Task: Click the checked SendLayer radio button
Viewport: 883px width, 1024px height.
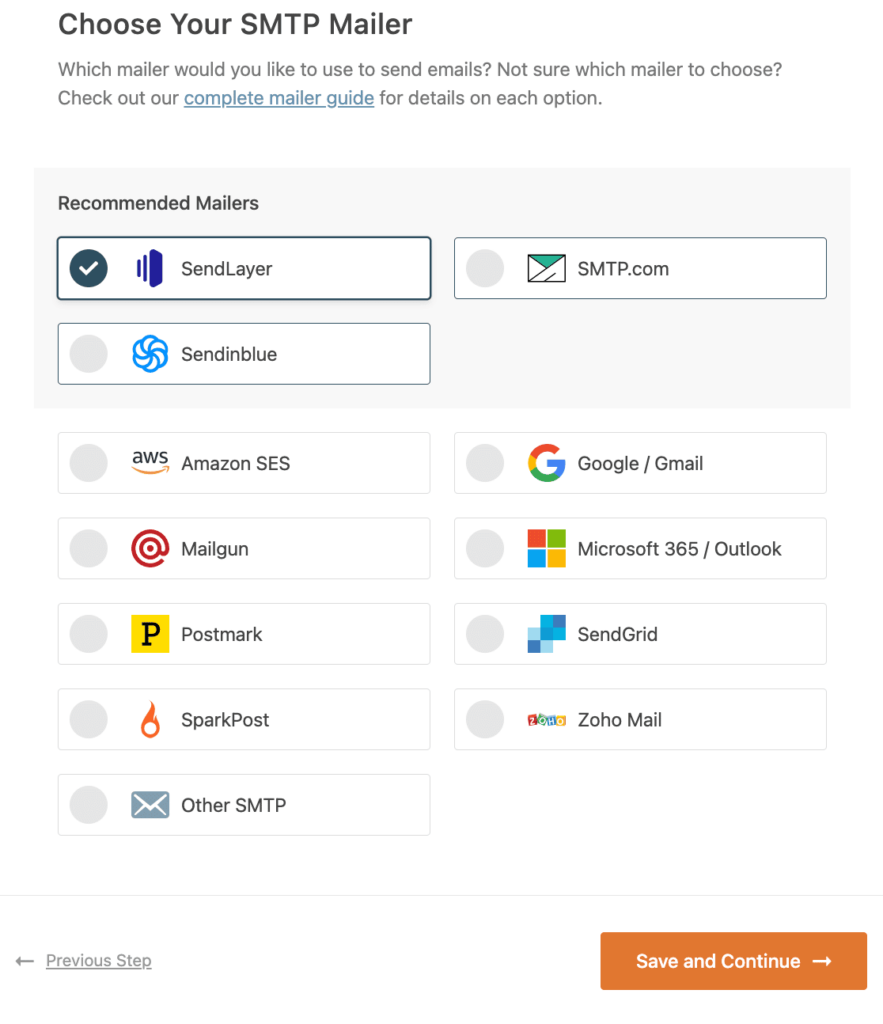Action: [89, 268]
